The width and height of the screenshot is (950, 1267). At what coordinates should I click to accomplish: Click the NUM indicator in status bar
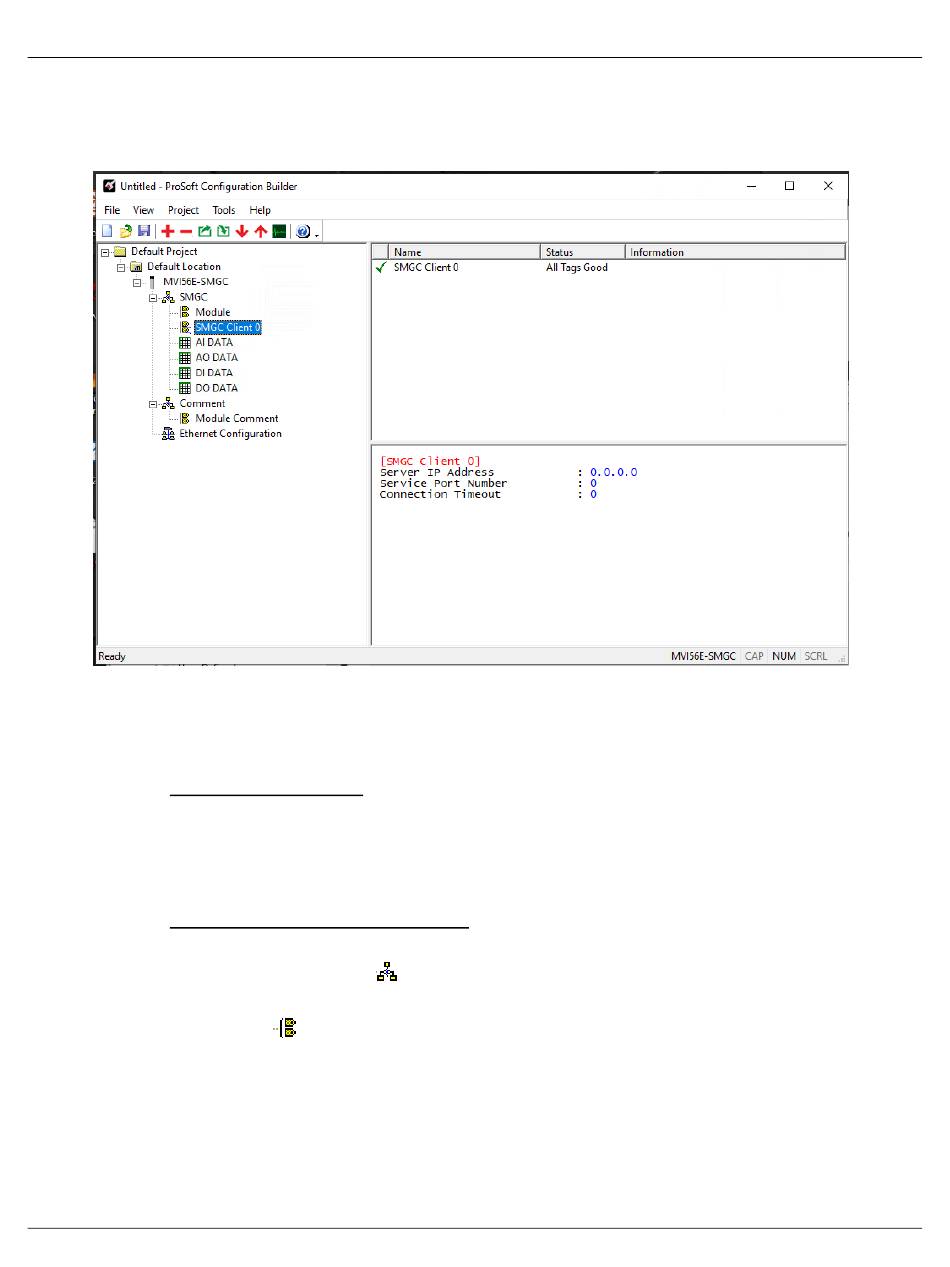784,656
